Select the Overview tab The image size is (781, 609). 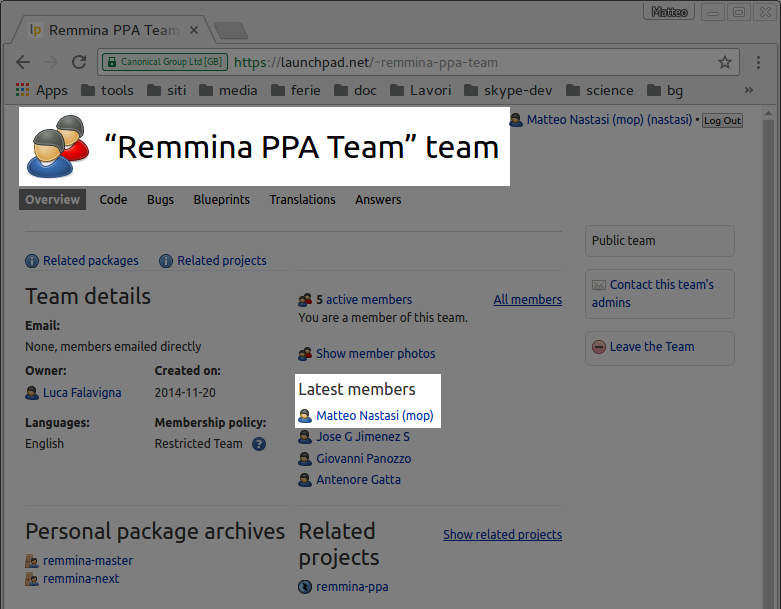[x=52, y=199]
